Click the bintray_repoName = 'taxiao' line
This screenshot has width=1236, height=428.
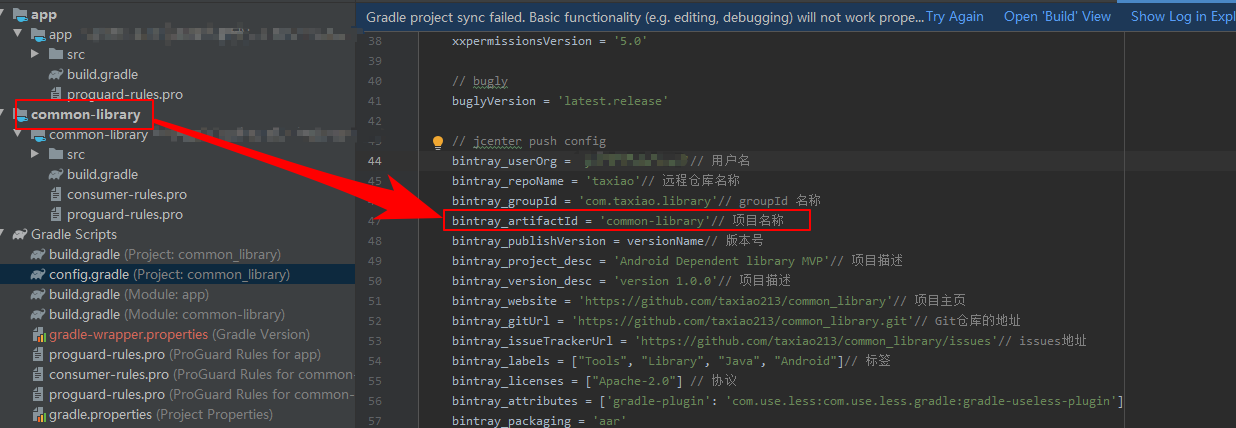coord(596,181)
